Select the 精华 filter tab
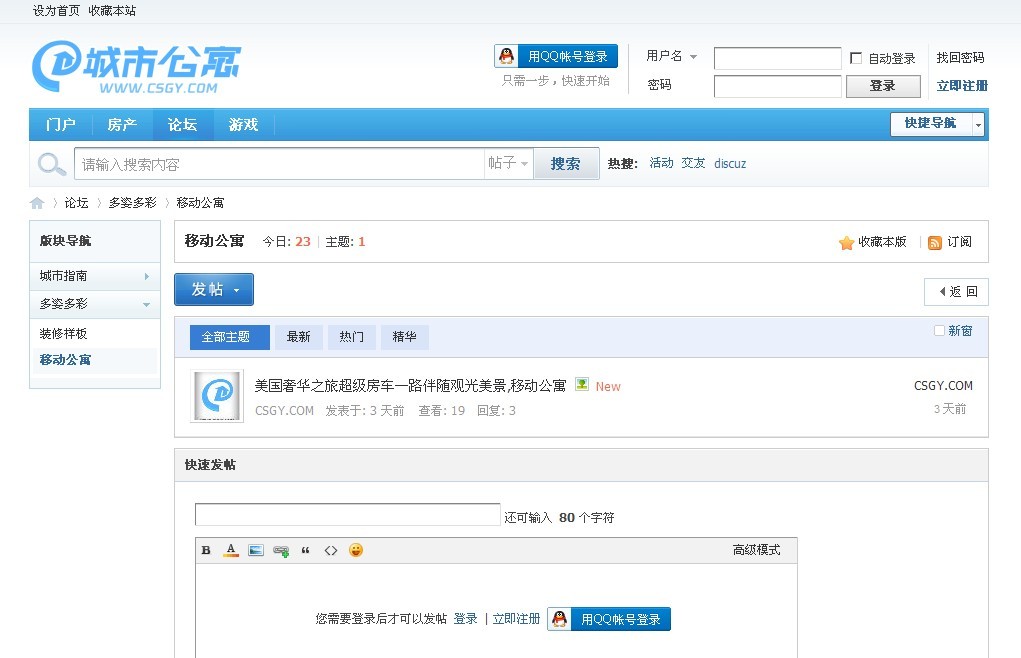 (404, 337)
